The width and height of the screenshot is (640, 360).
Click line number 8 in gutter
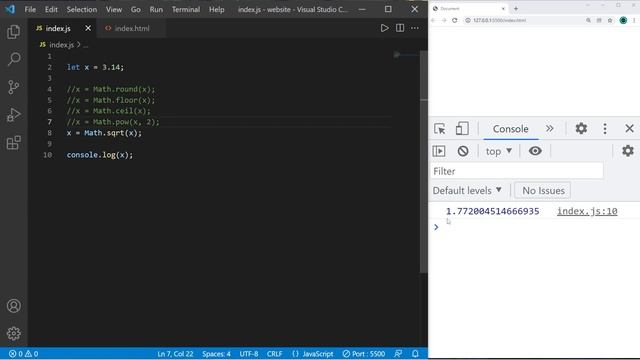(49, 133)
